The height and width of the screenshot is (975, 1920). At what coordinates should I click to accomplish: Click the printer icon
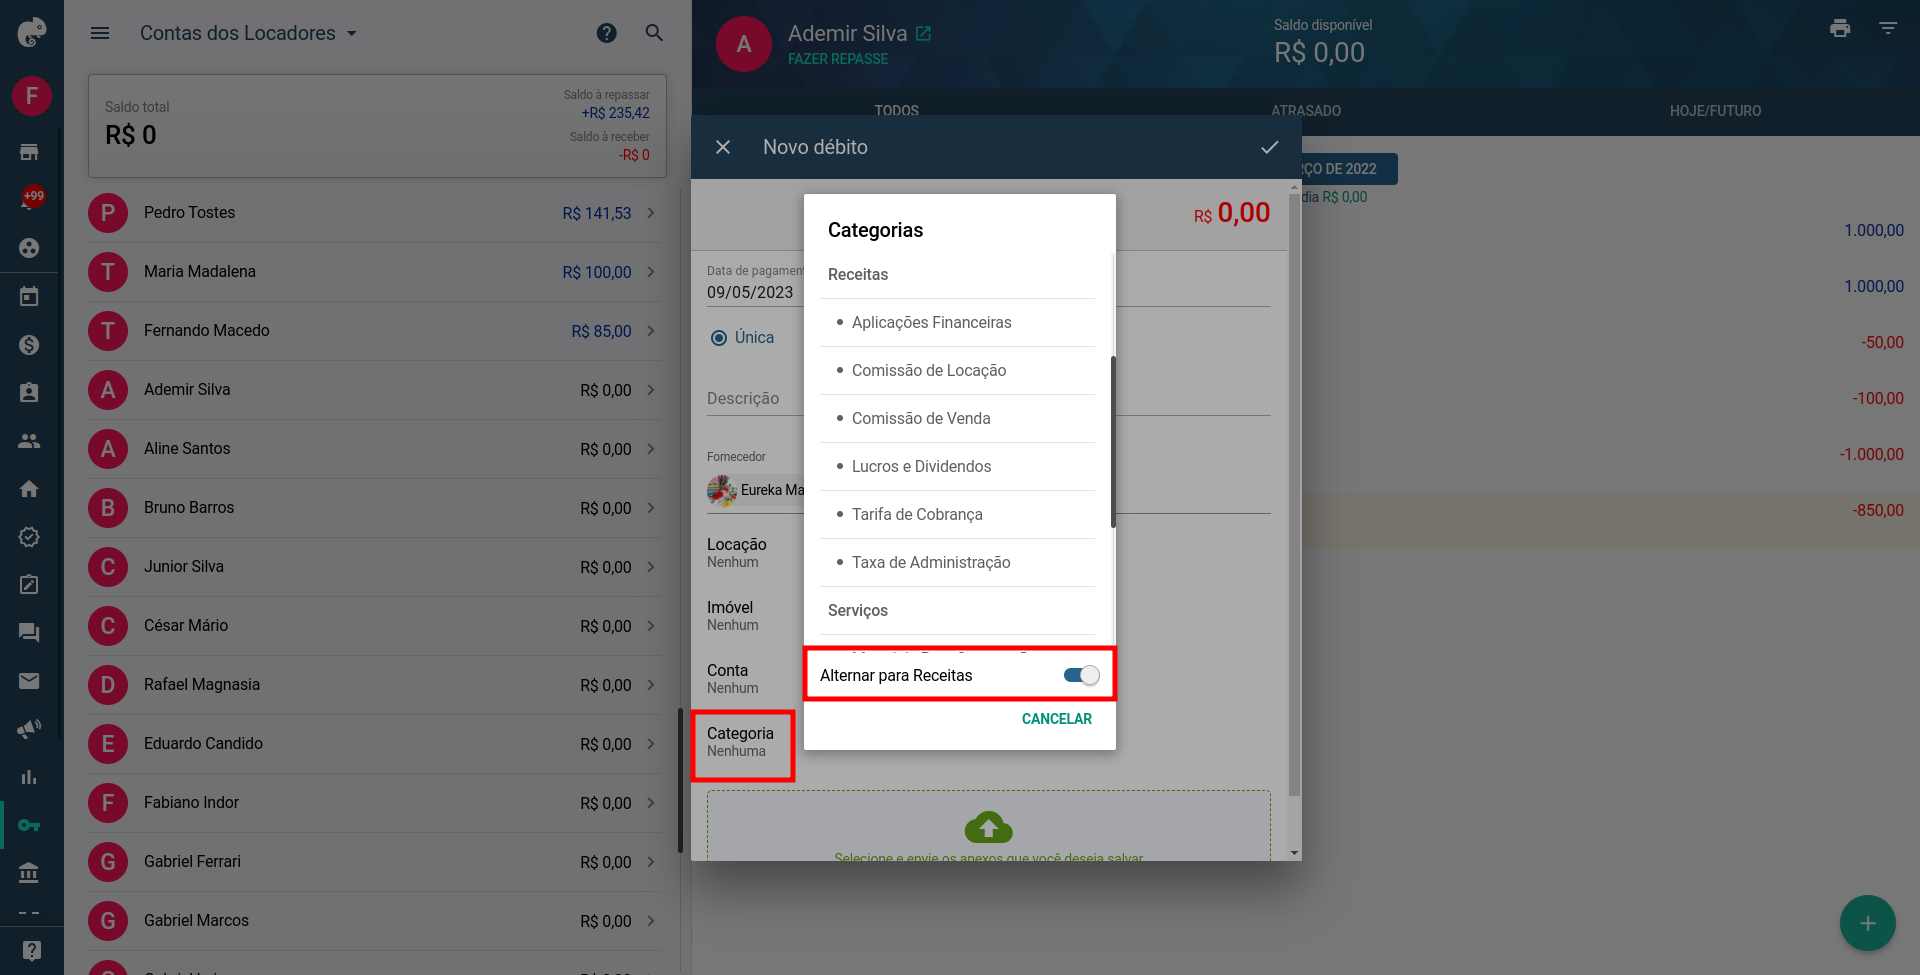point(1840,28)
